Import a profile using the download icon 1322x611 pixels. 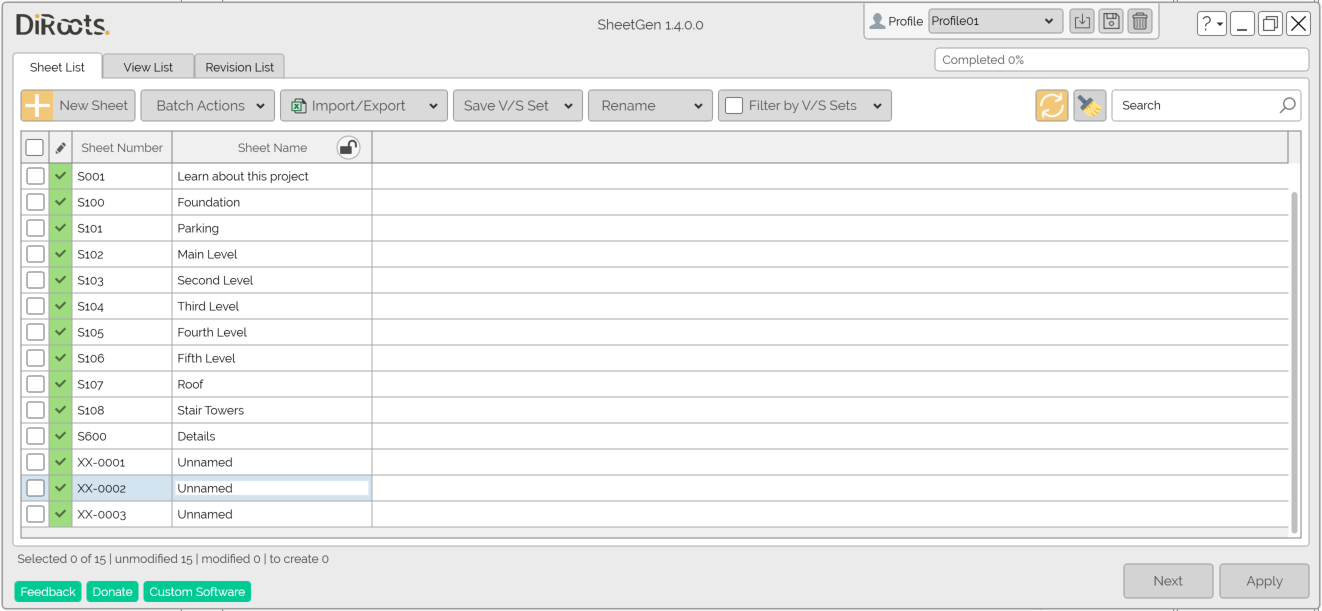[x=1081, y=20]
